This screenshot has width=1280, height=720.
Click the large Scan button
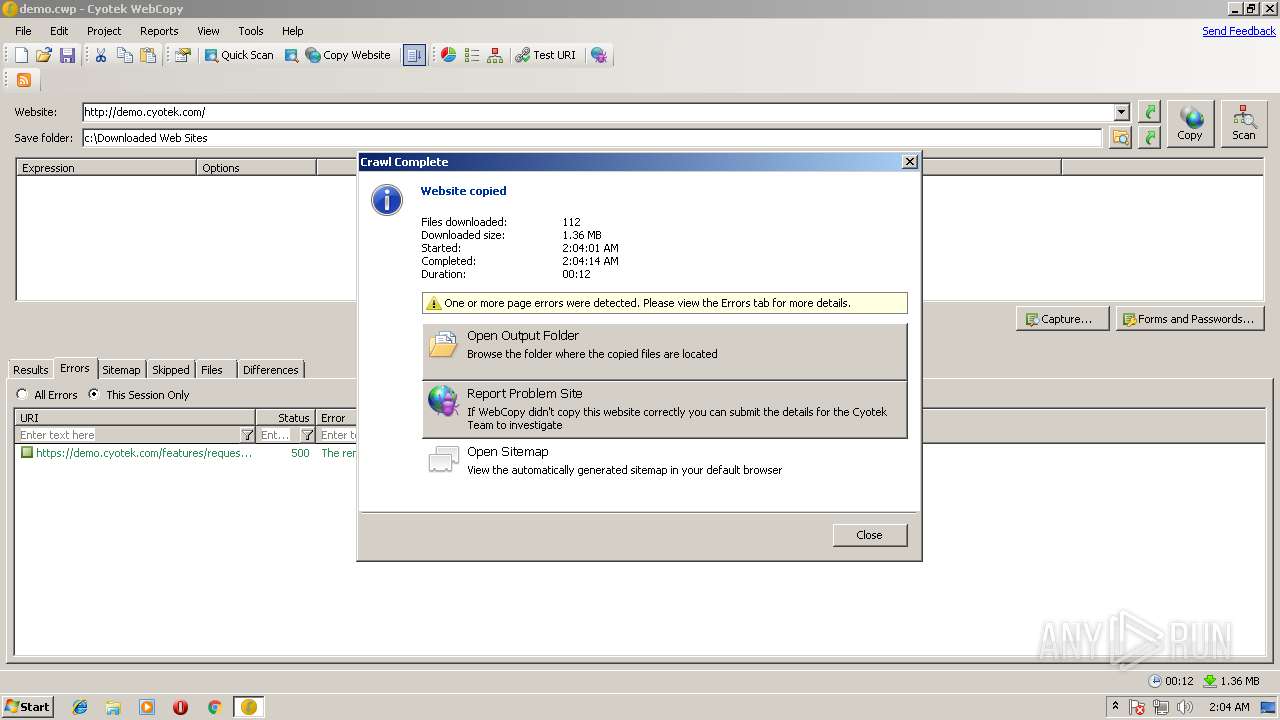[x=1244, y=124]
